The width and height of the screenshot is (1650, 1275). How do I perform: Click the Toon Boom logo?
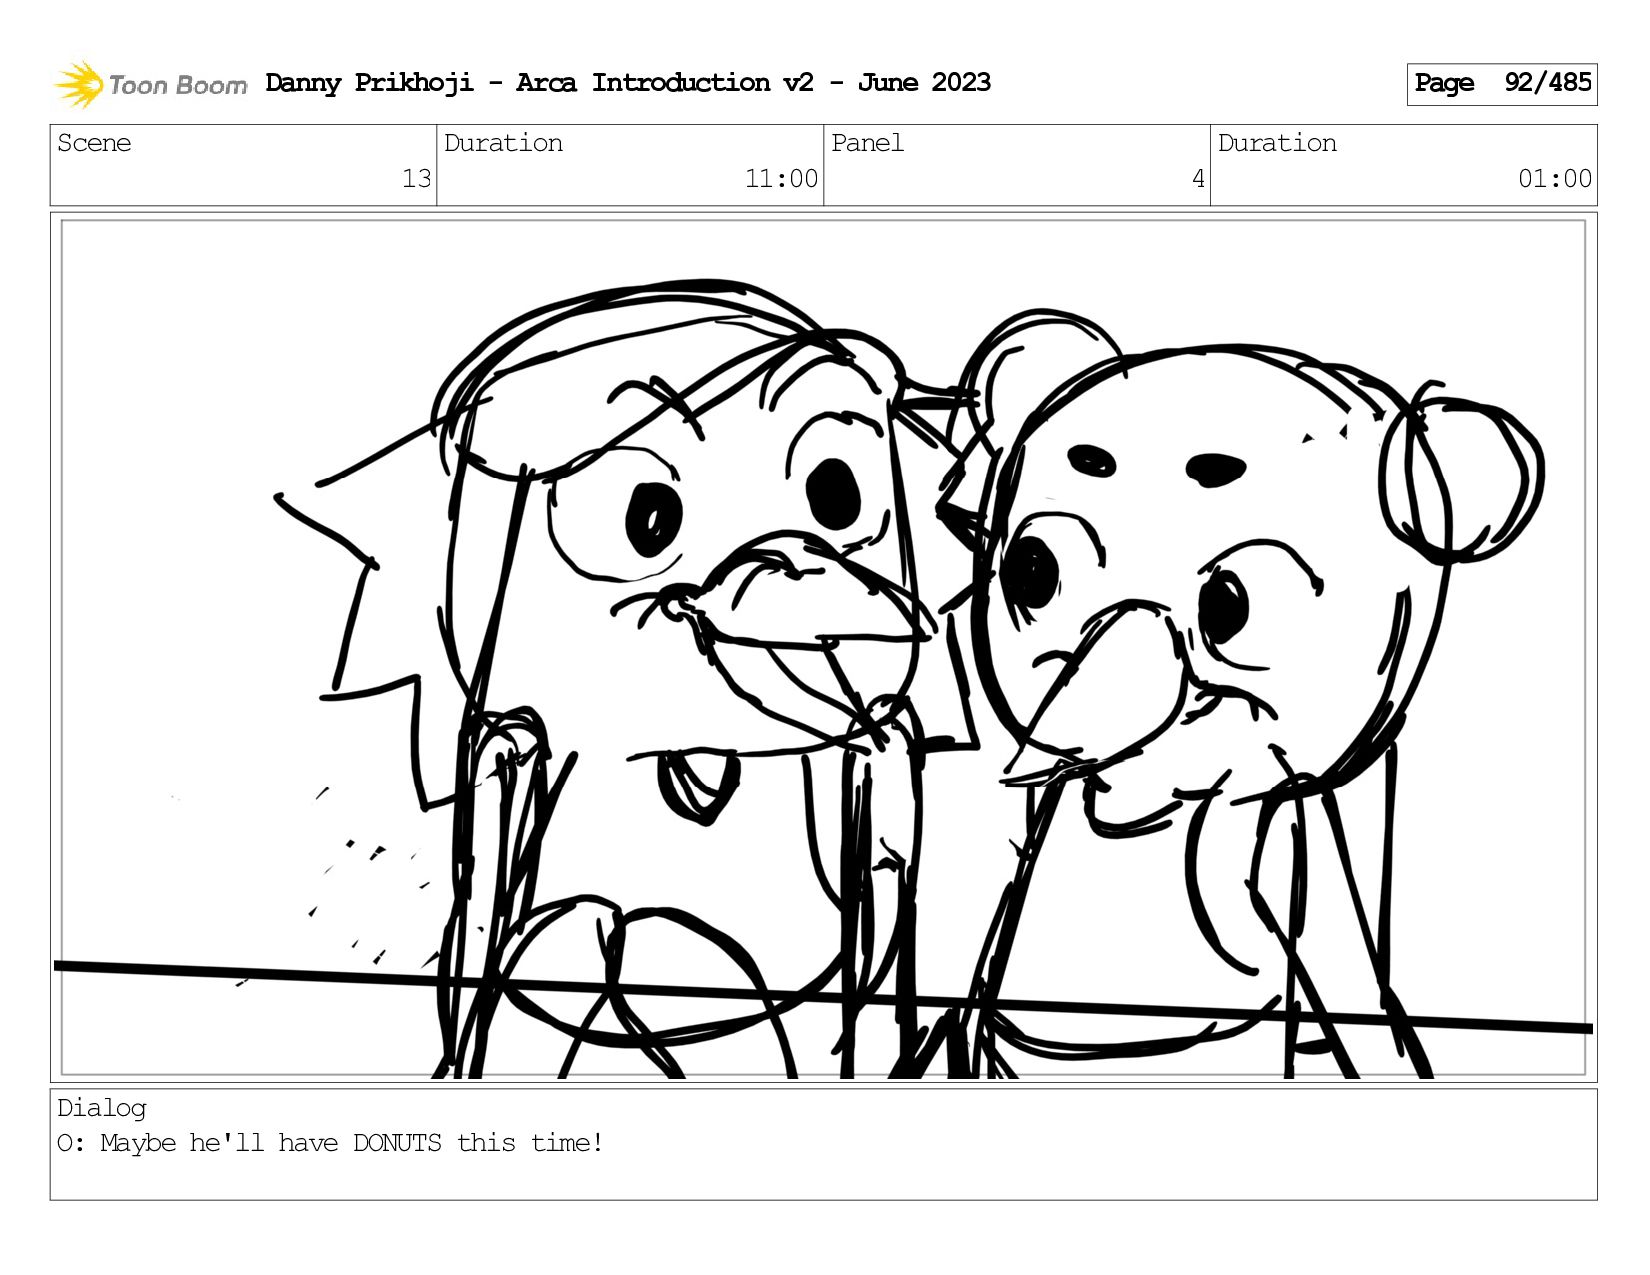150,84
